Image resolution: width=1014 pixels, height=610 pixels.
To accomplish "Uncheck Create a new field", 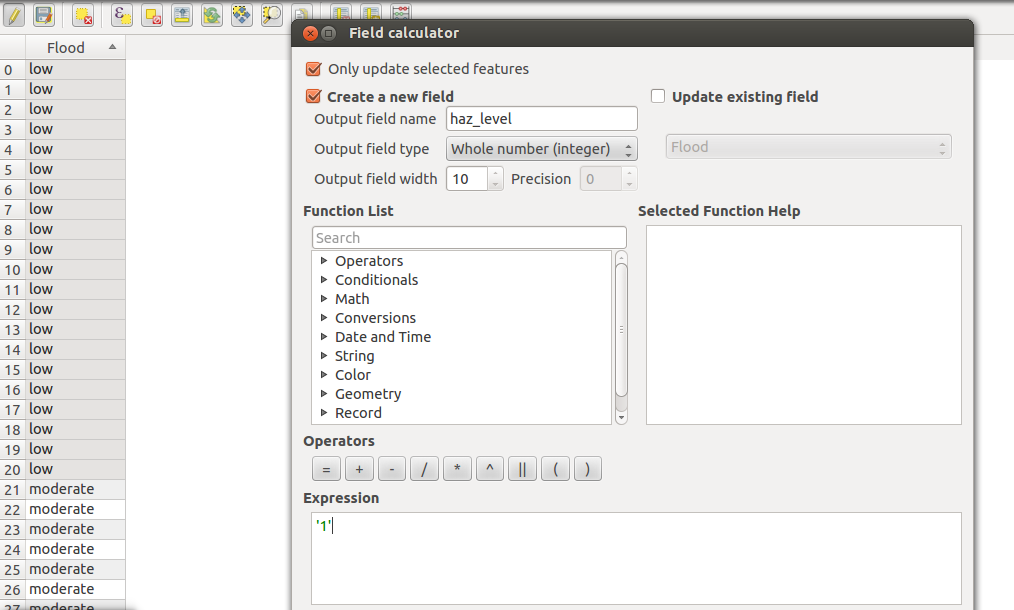I will (x=314, y=96).
